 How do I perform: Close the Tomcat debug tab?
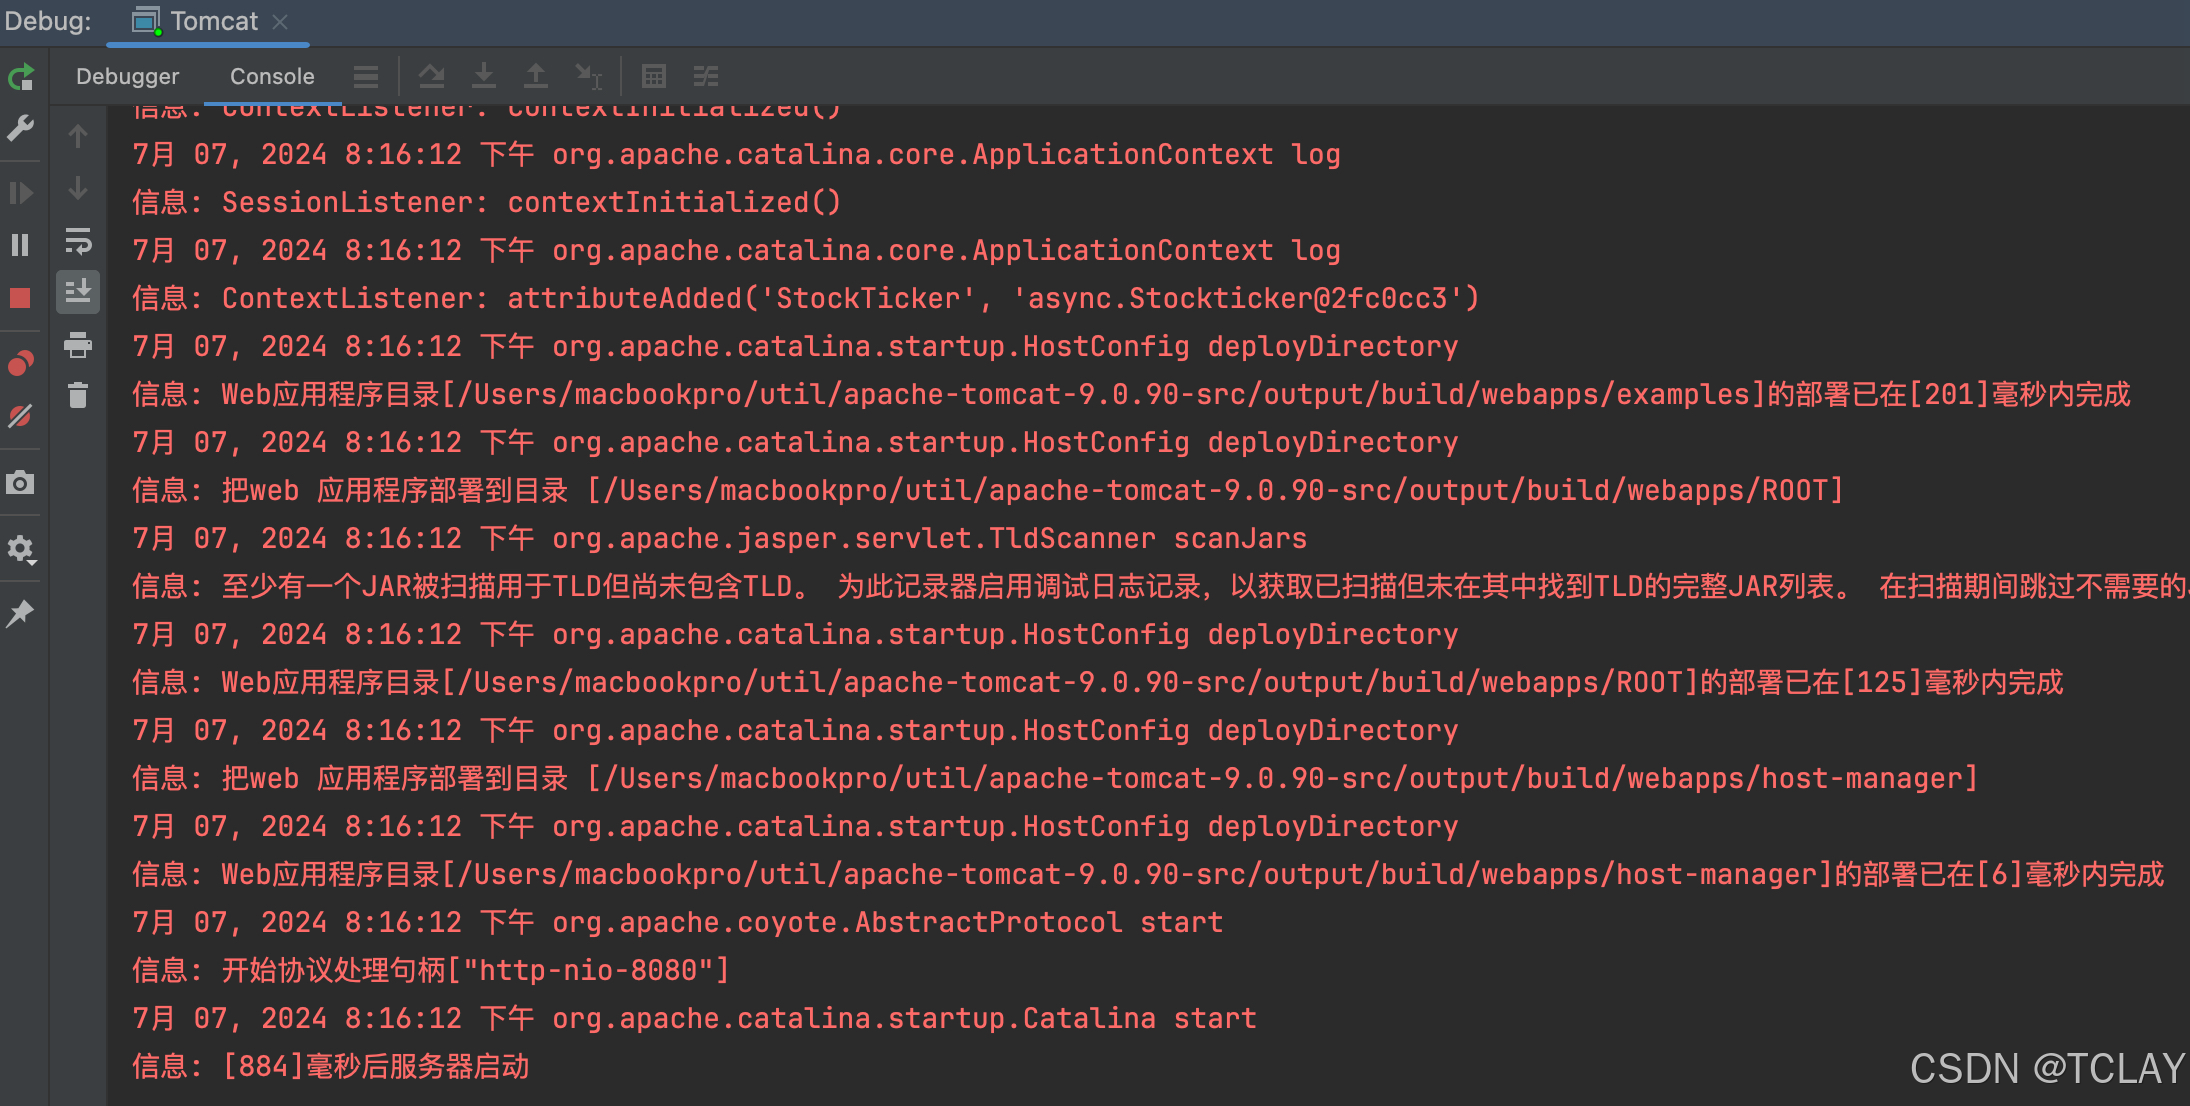click(x=281, y=21)
